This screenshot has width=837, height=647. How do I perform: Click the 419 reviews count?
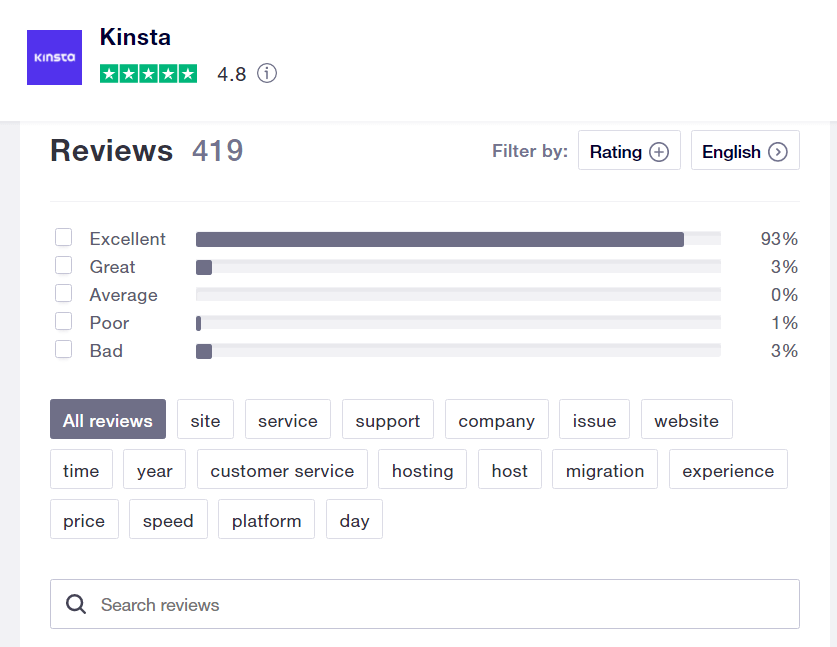218,151
